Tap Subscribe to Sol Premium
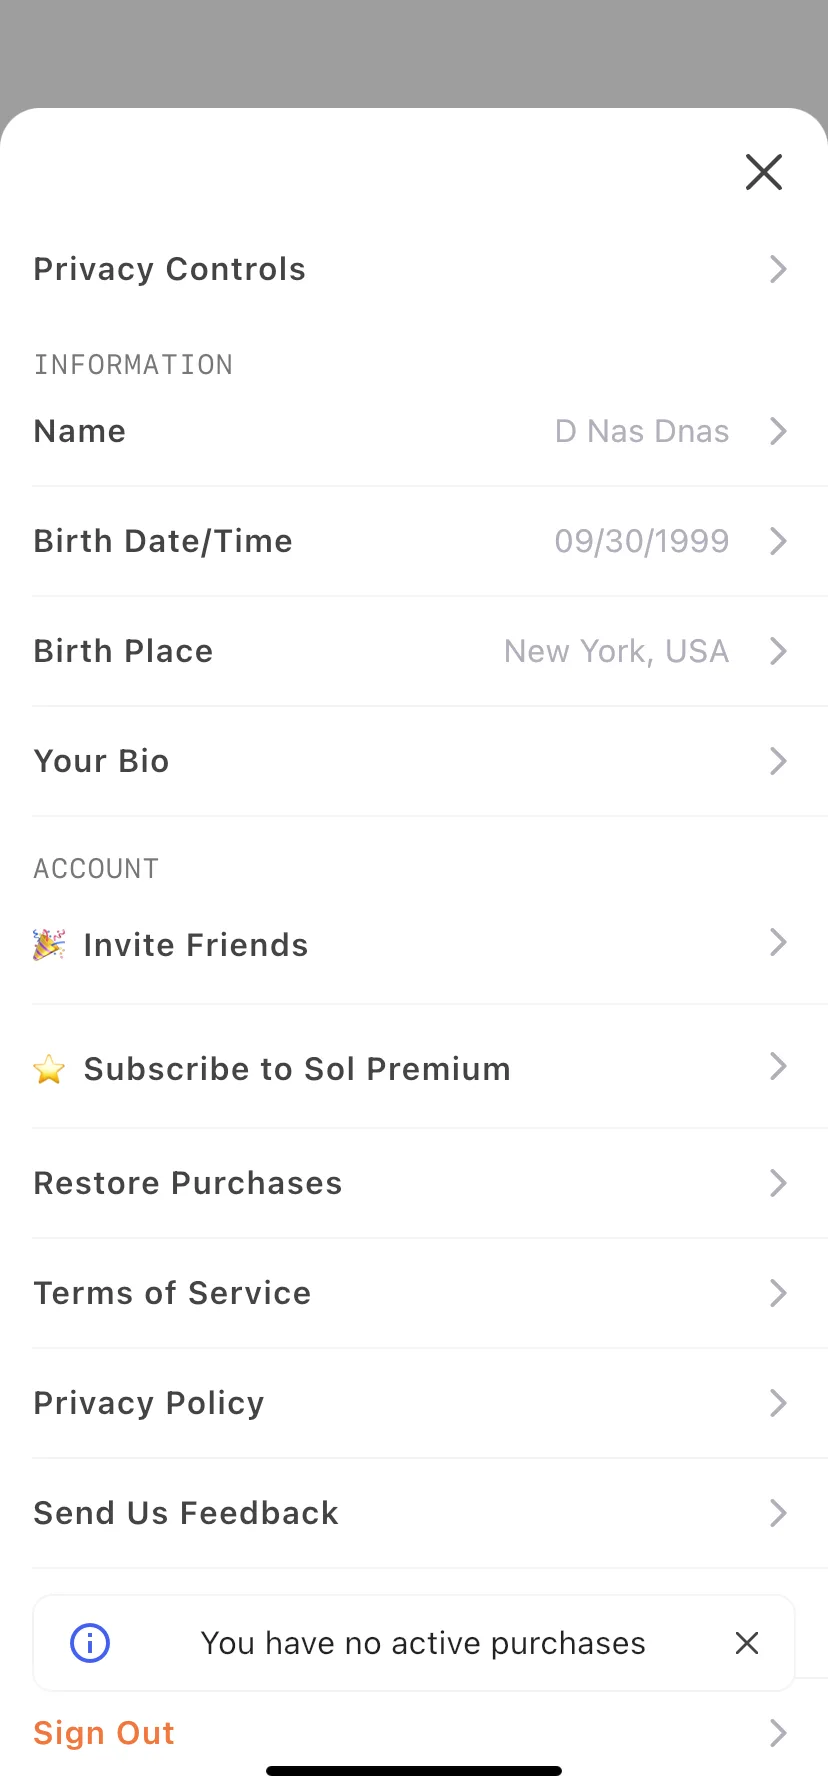The image size is (828, 1792). click(x=414, y=1067)
